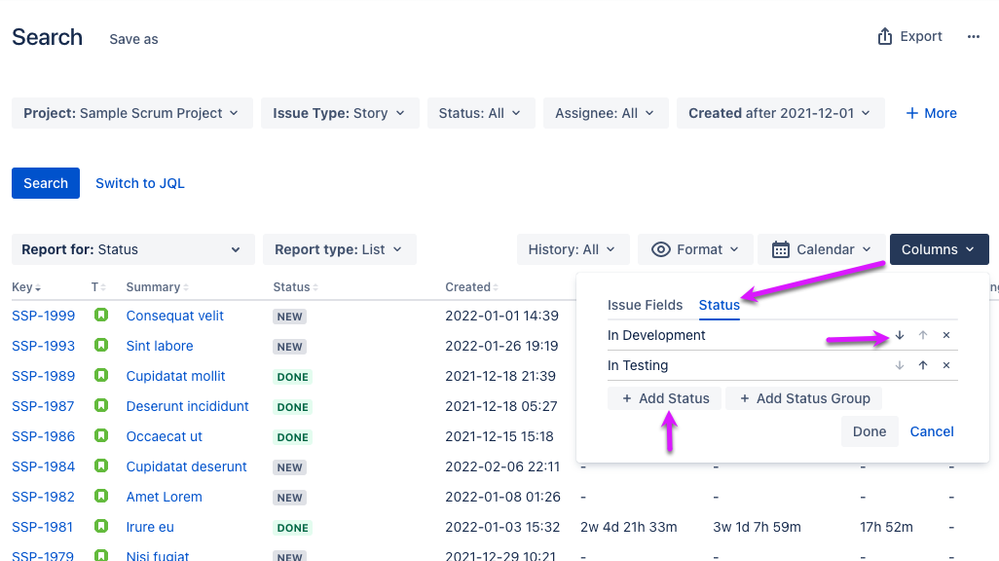Click the blue Search button
This screenshot has width=999, height=561.
click(46, 183)
